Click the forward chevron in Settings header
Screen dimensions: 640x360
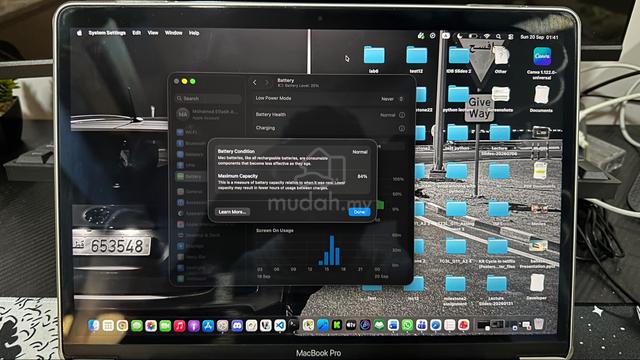point(267,82)
